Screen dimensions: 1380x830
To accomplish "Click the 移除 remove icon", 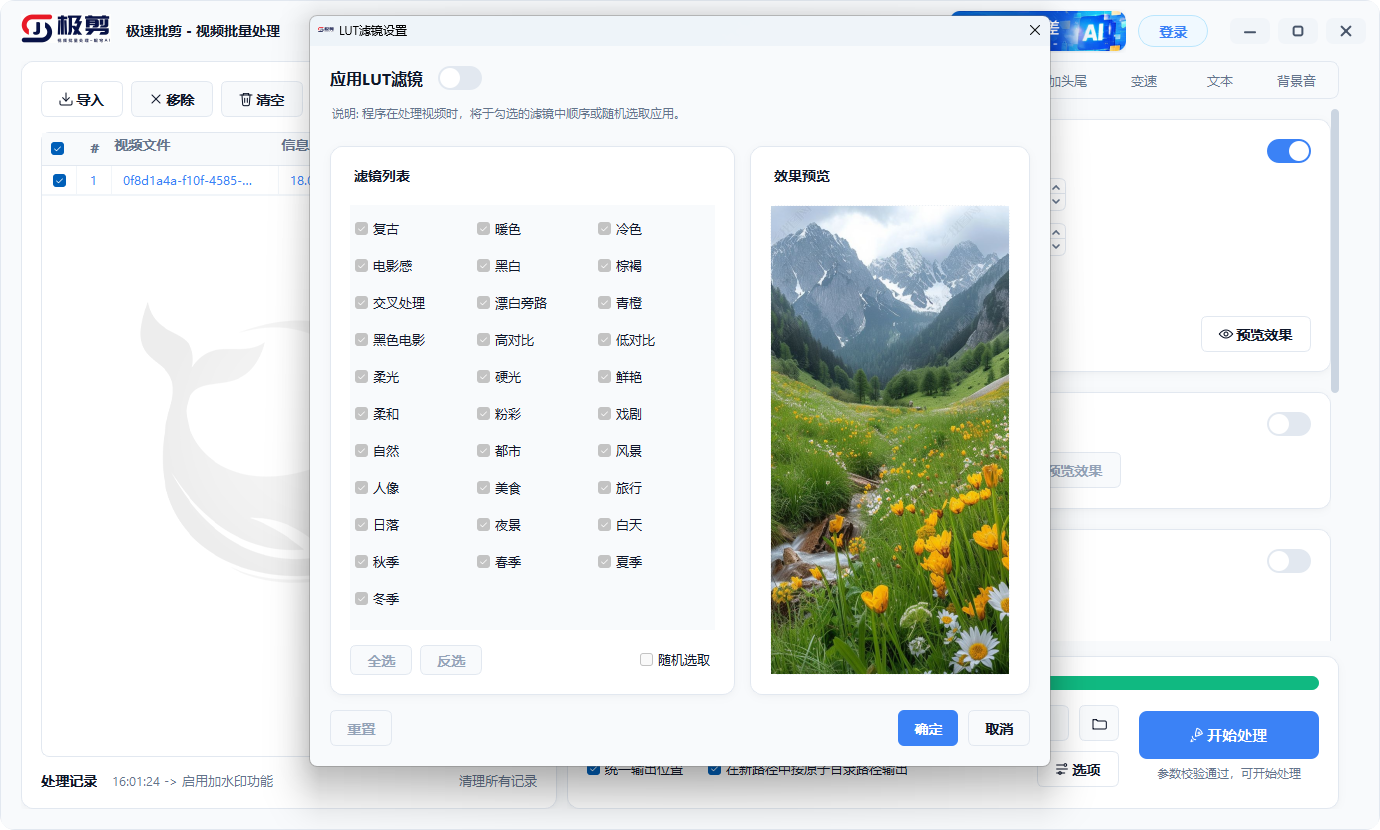I will click(x=155, y=99).
